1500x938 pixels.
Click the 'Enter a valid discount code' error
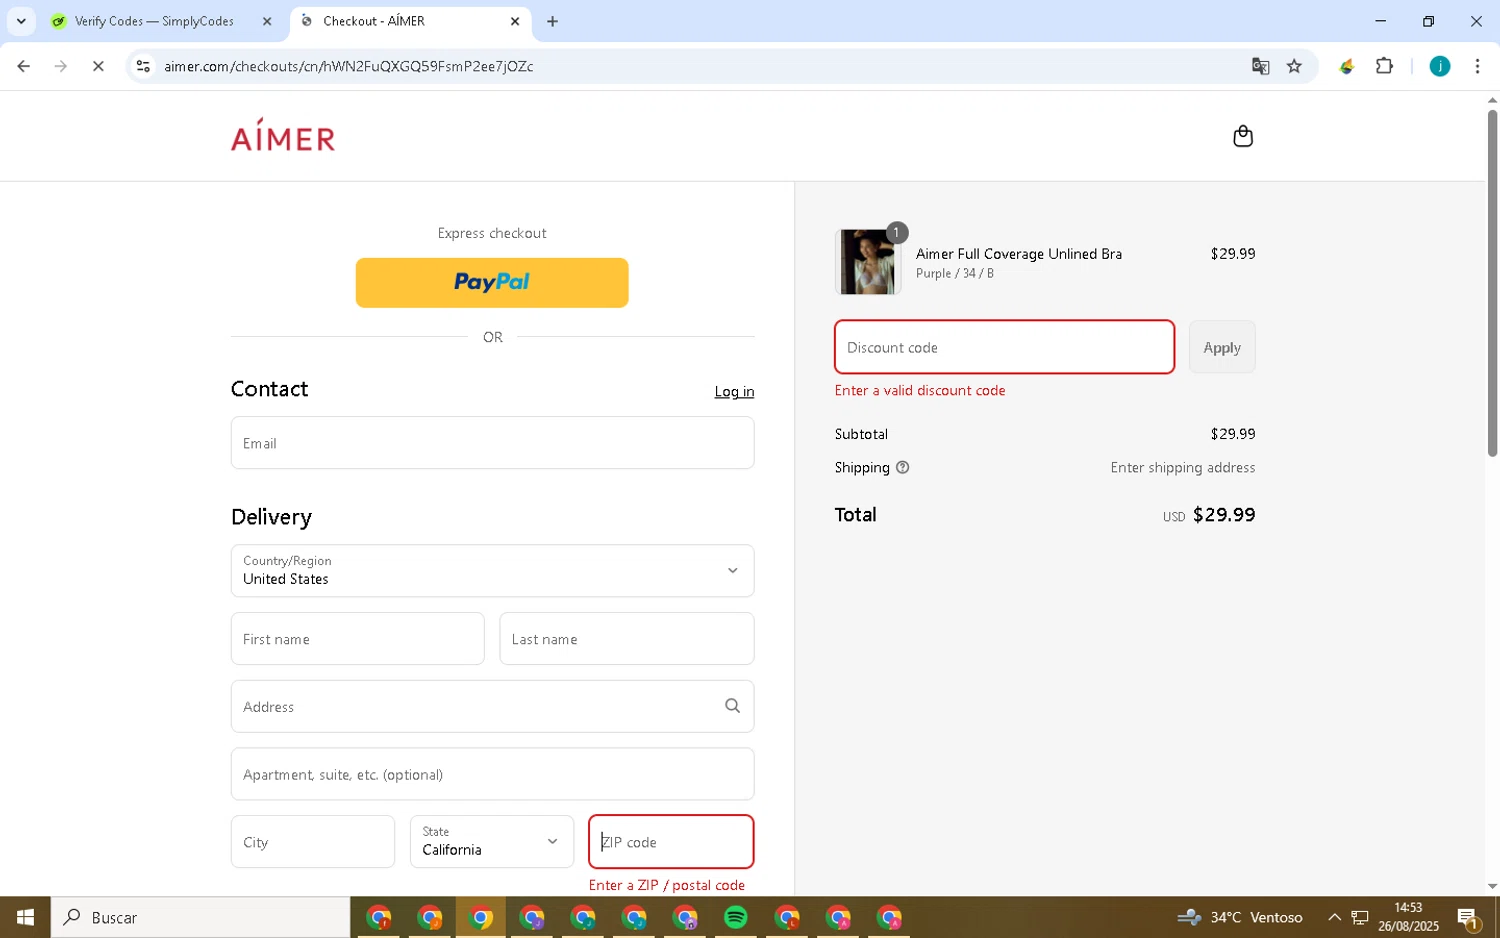tap(920, 391)
